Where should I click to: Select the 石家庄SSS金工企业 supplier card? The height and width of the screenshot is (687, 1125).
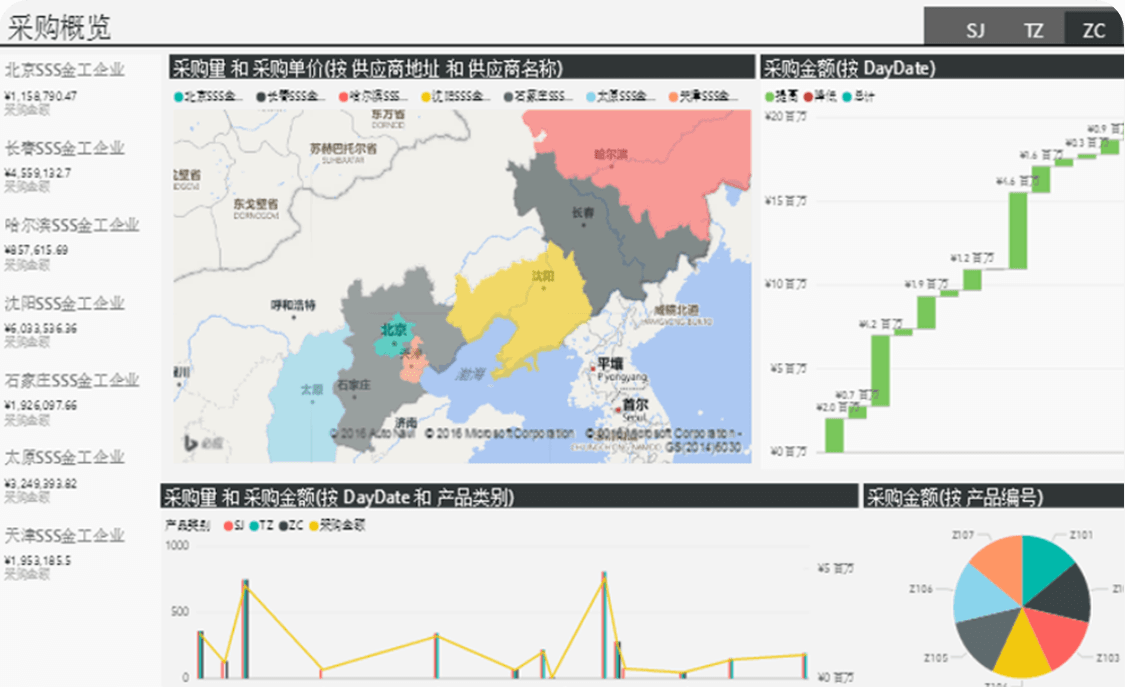tap(72, 399)
